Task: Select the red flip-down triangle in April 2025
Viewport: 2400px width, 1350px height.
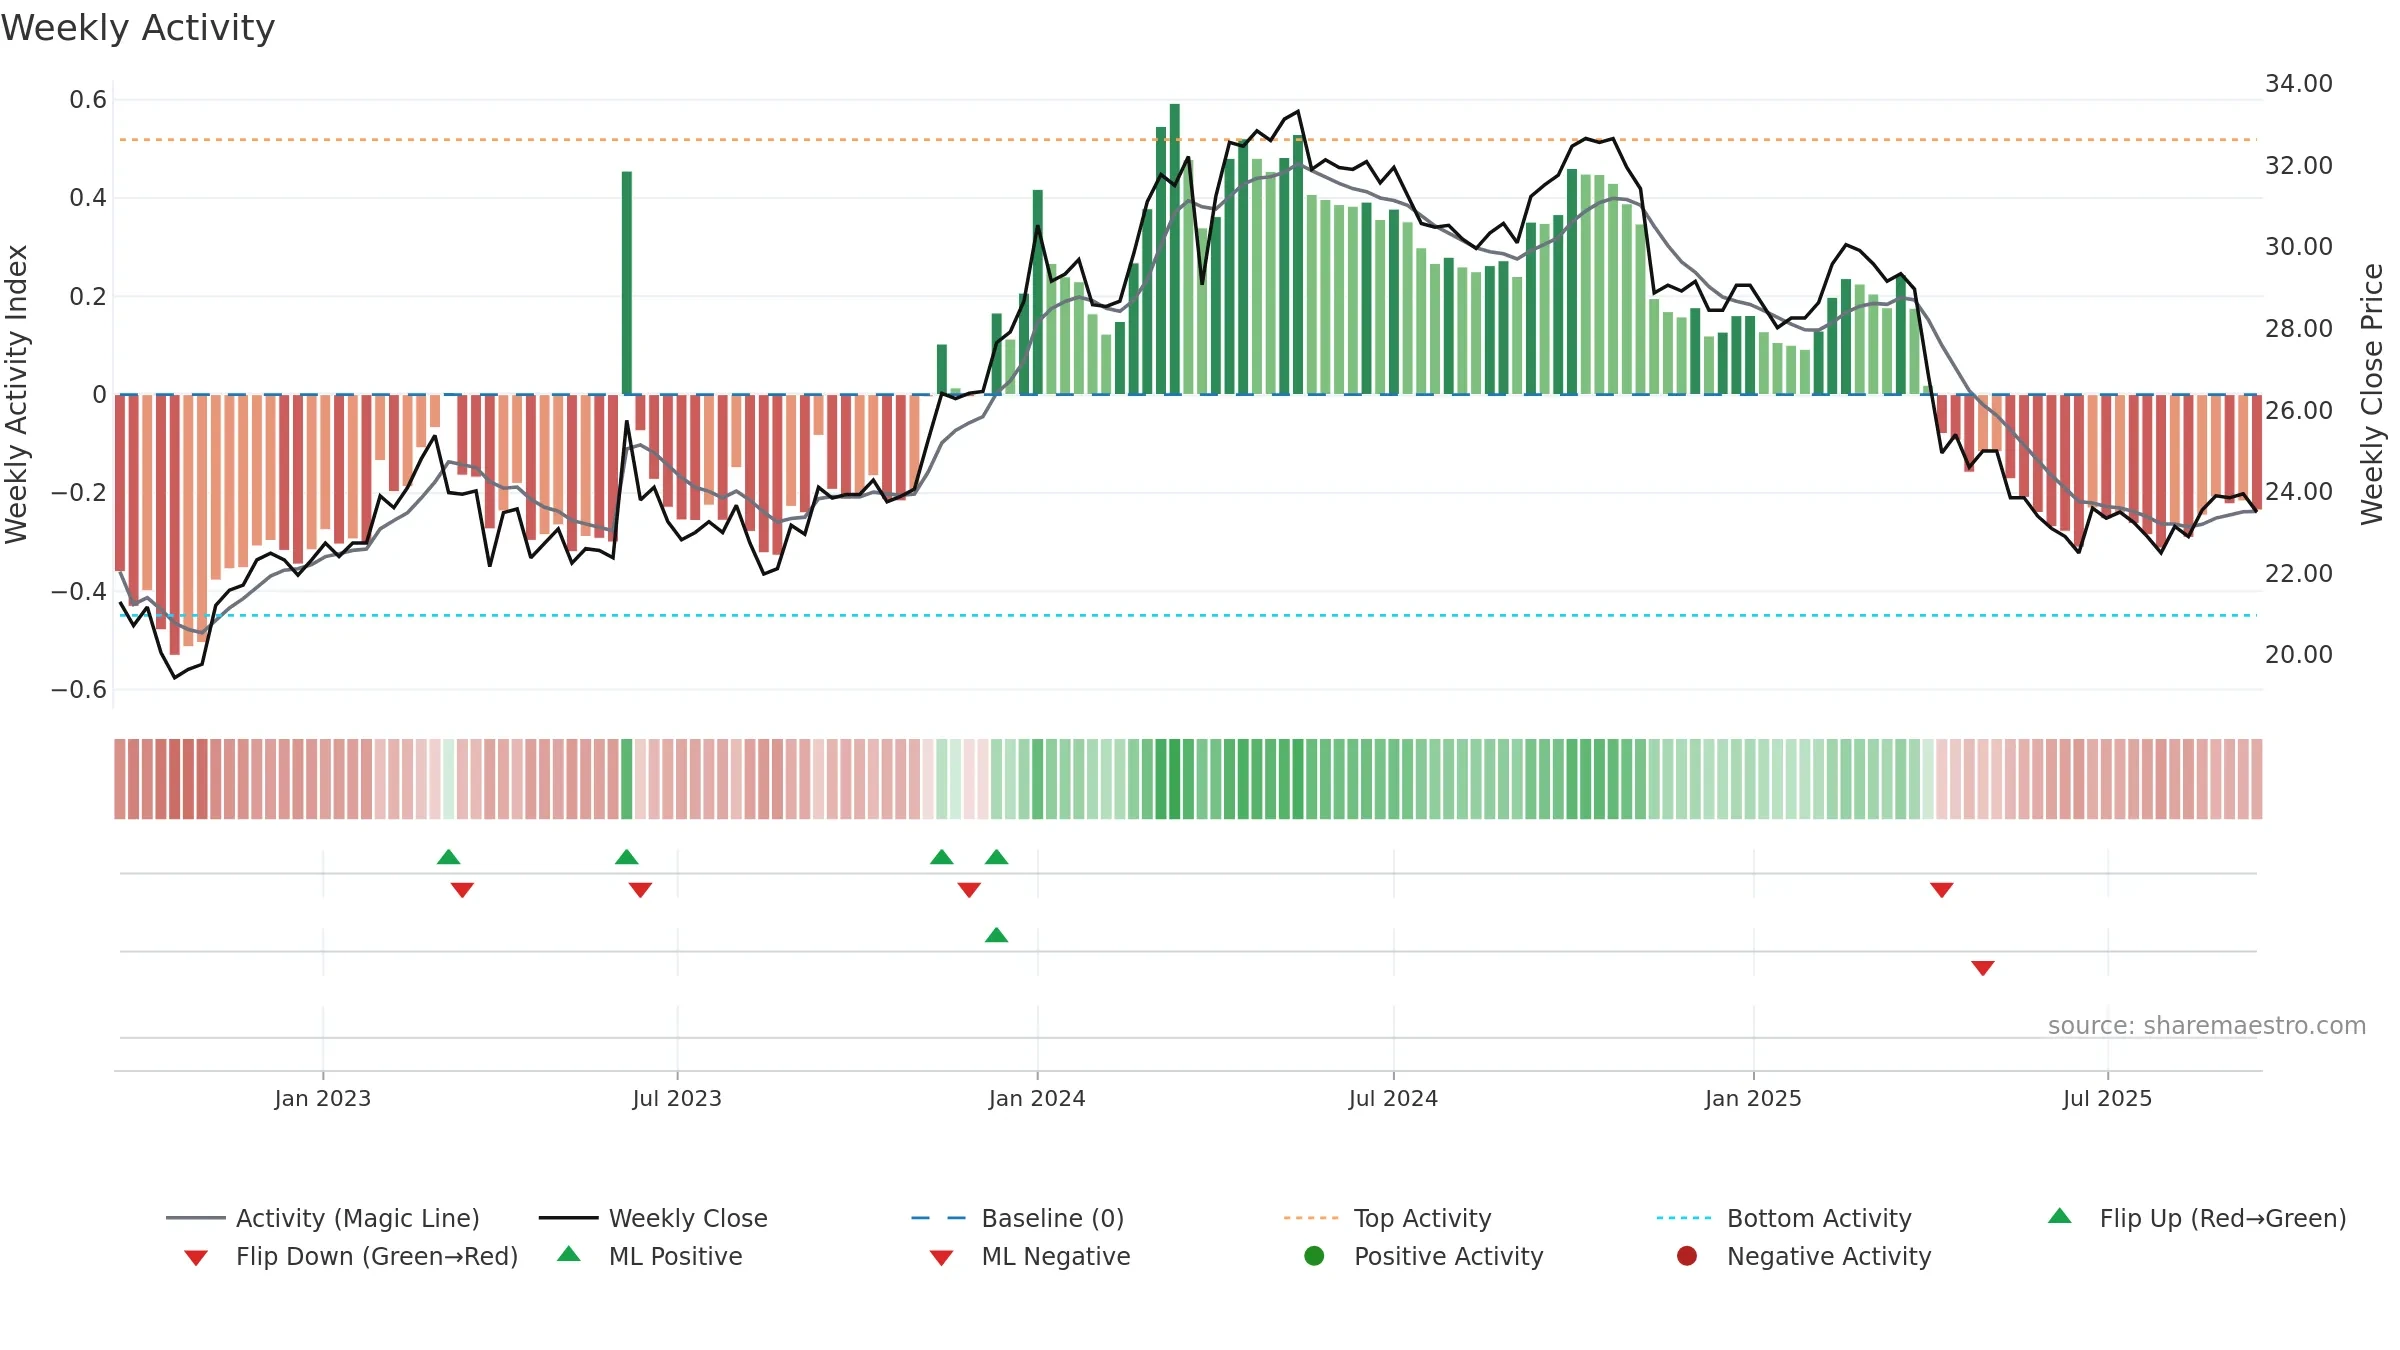Action: [1942, 890]
